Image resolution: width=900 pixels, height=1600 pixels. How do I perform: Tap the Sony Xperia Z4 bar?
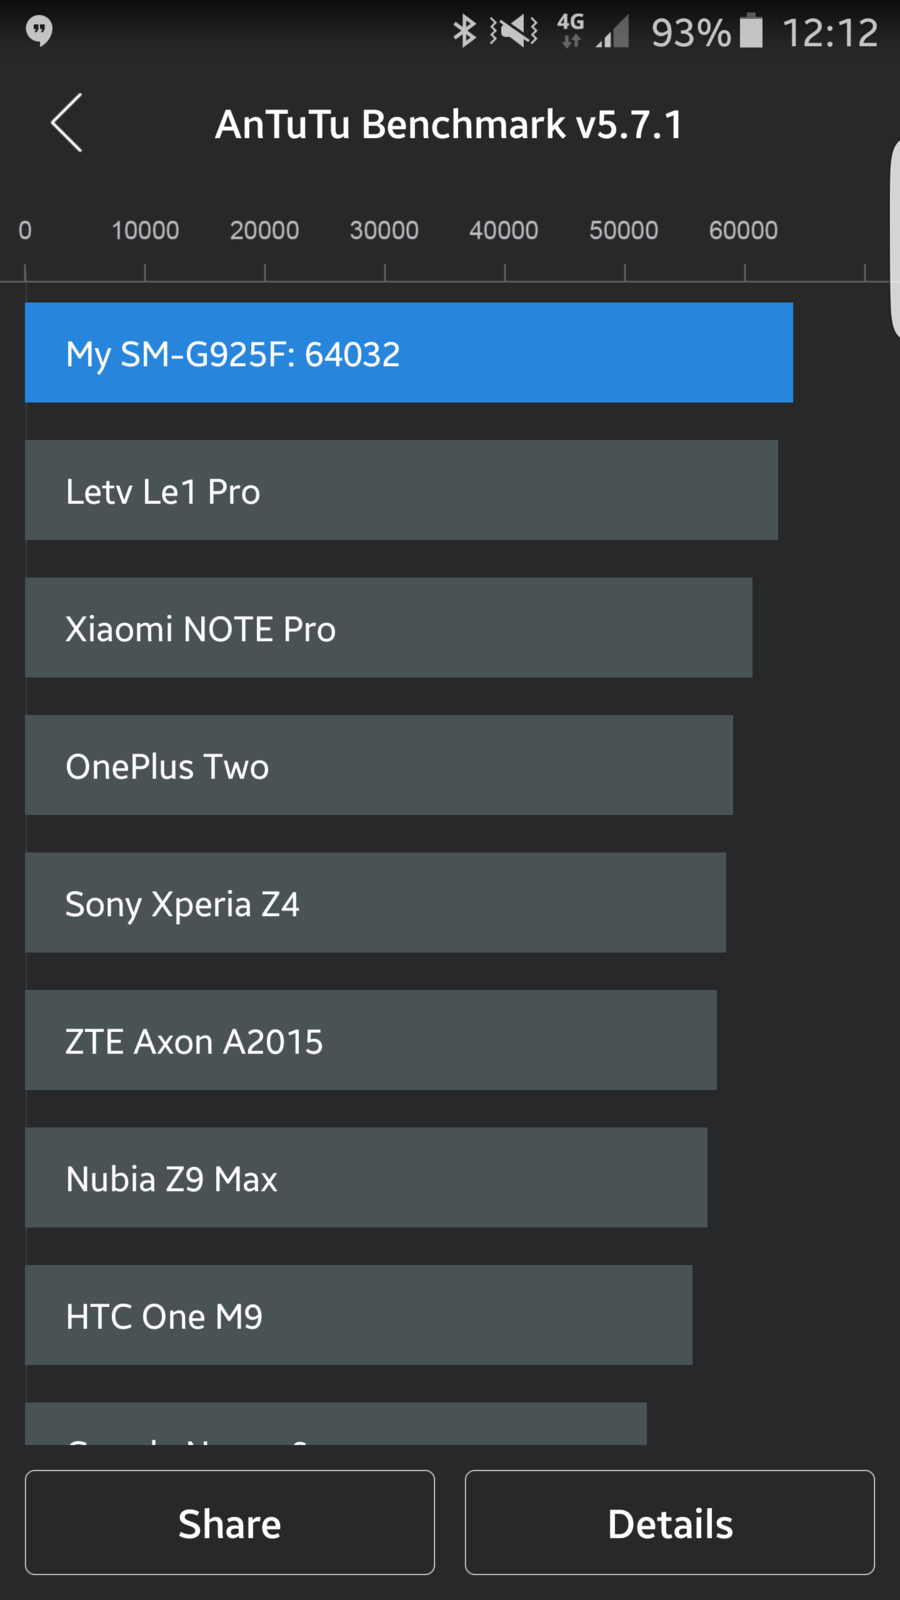(375, 903)
